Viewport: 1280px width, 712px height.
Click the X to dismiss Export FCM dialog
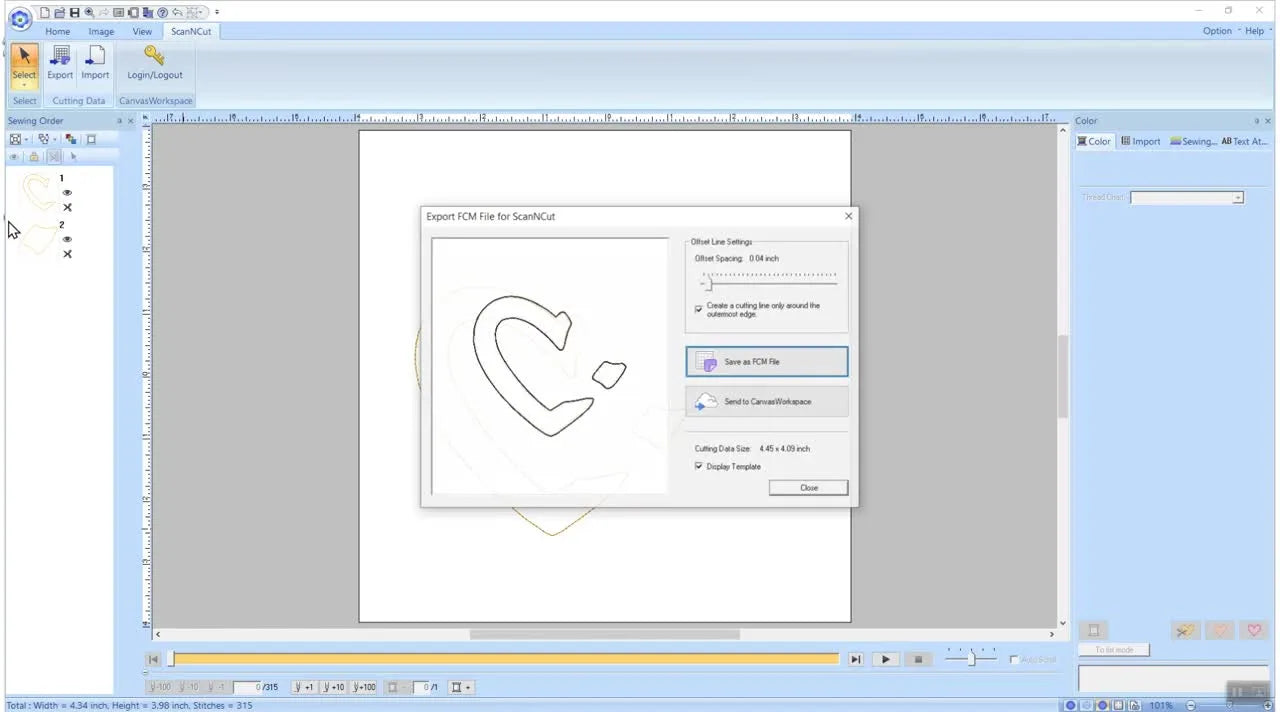(848, 216)
